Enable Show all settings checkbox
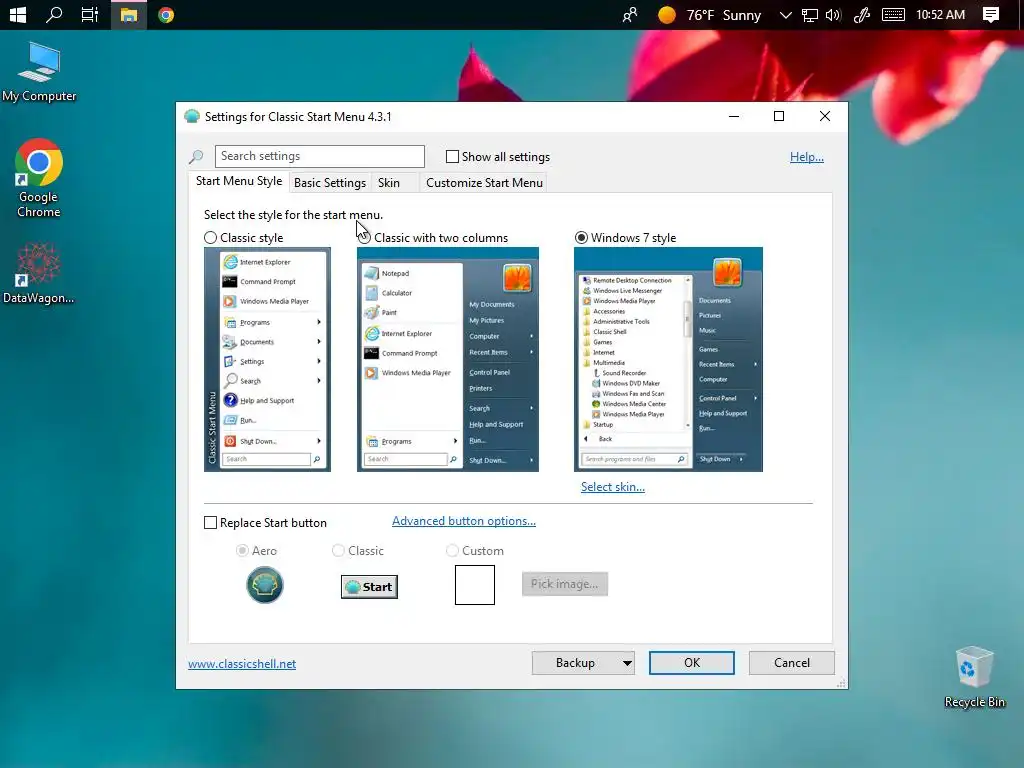Viewport: 1024px width, 768px height. [452, 157]
